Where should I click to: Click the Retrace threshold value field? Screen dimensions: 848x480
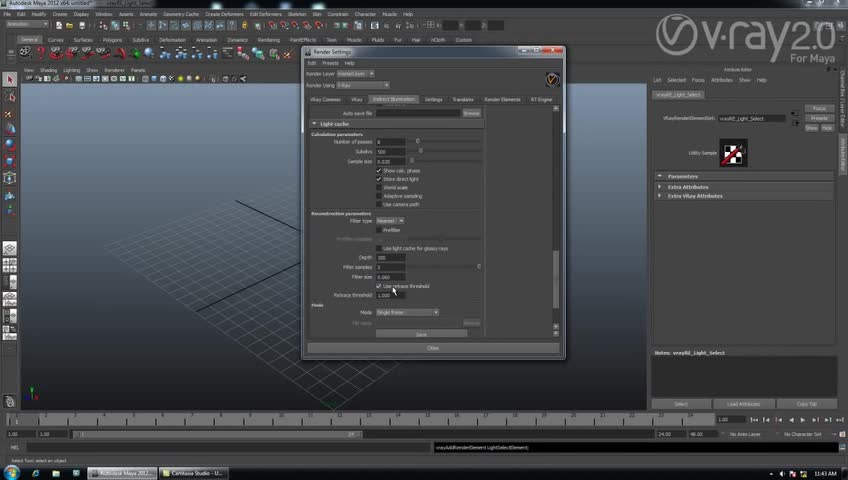[390, 295]
